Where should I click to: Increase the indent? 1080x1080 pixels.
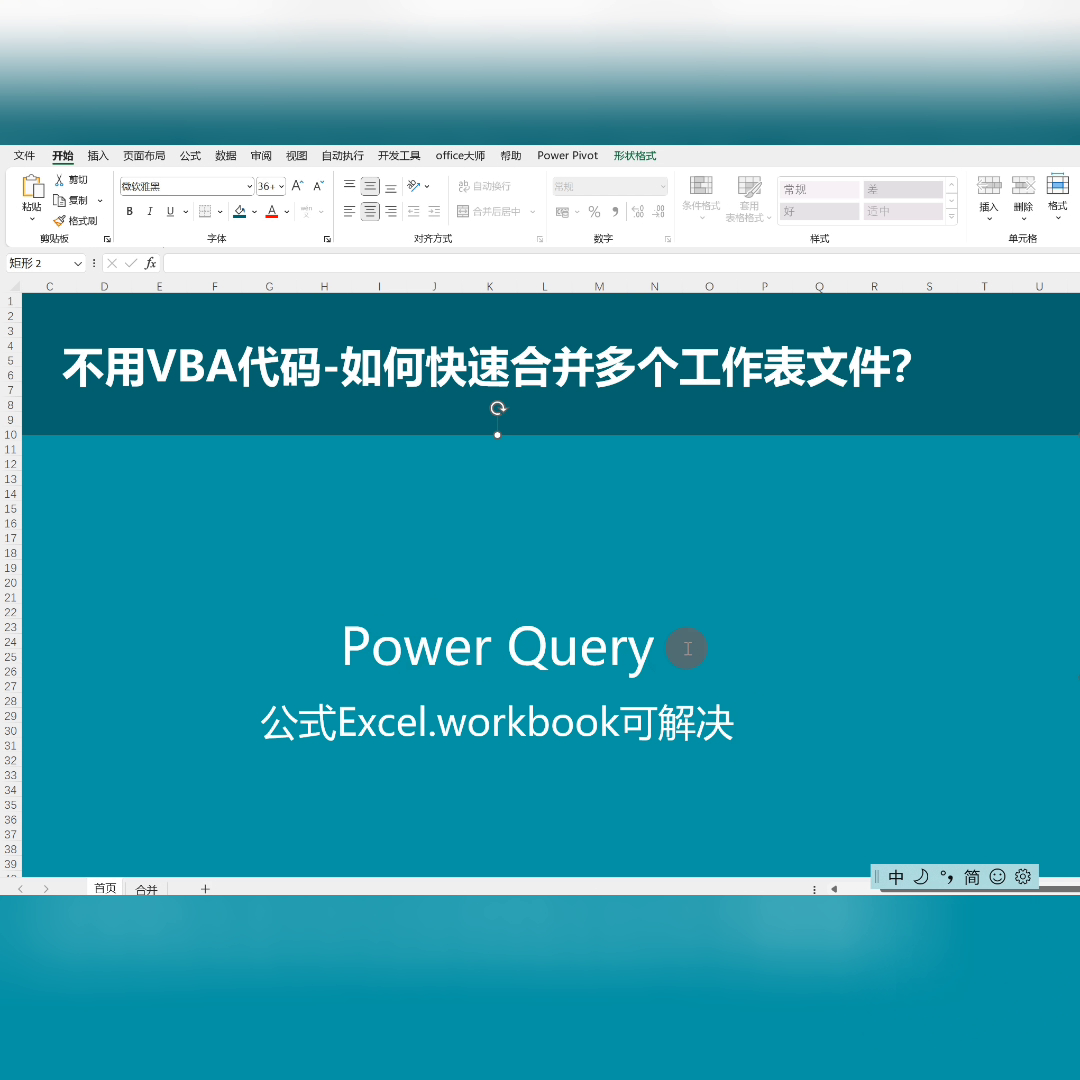point(434,211)
